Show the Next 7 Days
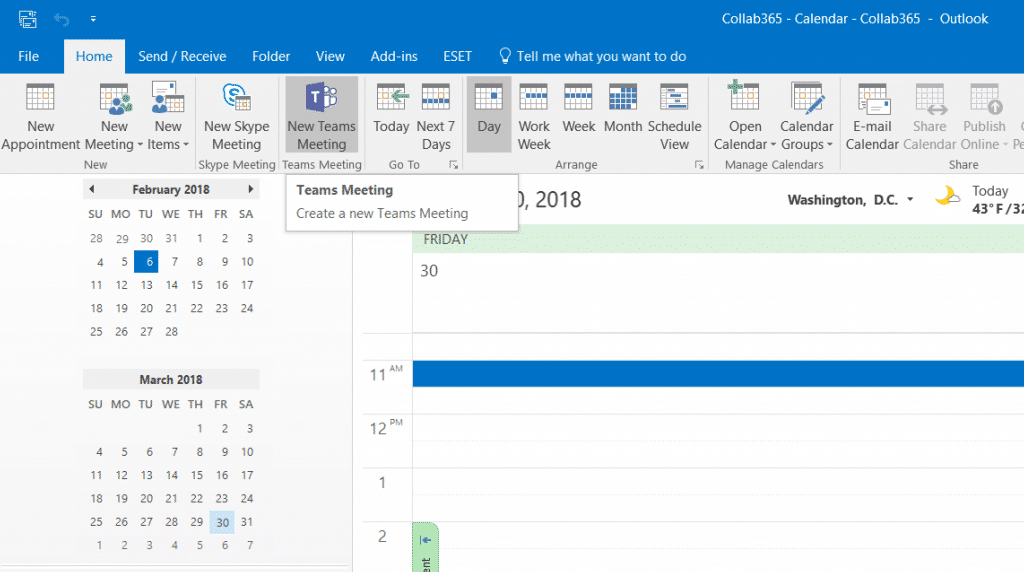This screenshot has width=1024, height=572. click(x=436, y=118)
